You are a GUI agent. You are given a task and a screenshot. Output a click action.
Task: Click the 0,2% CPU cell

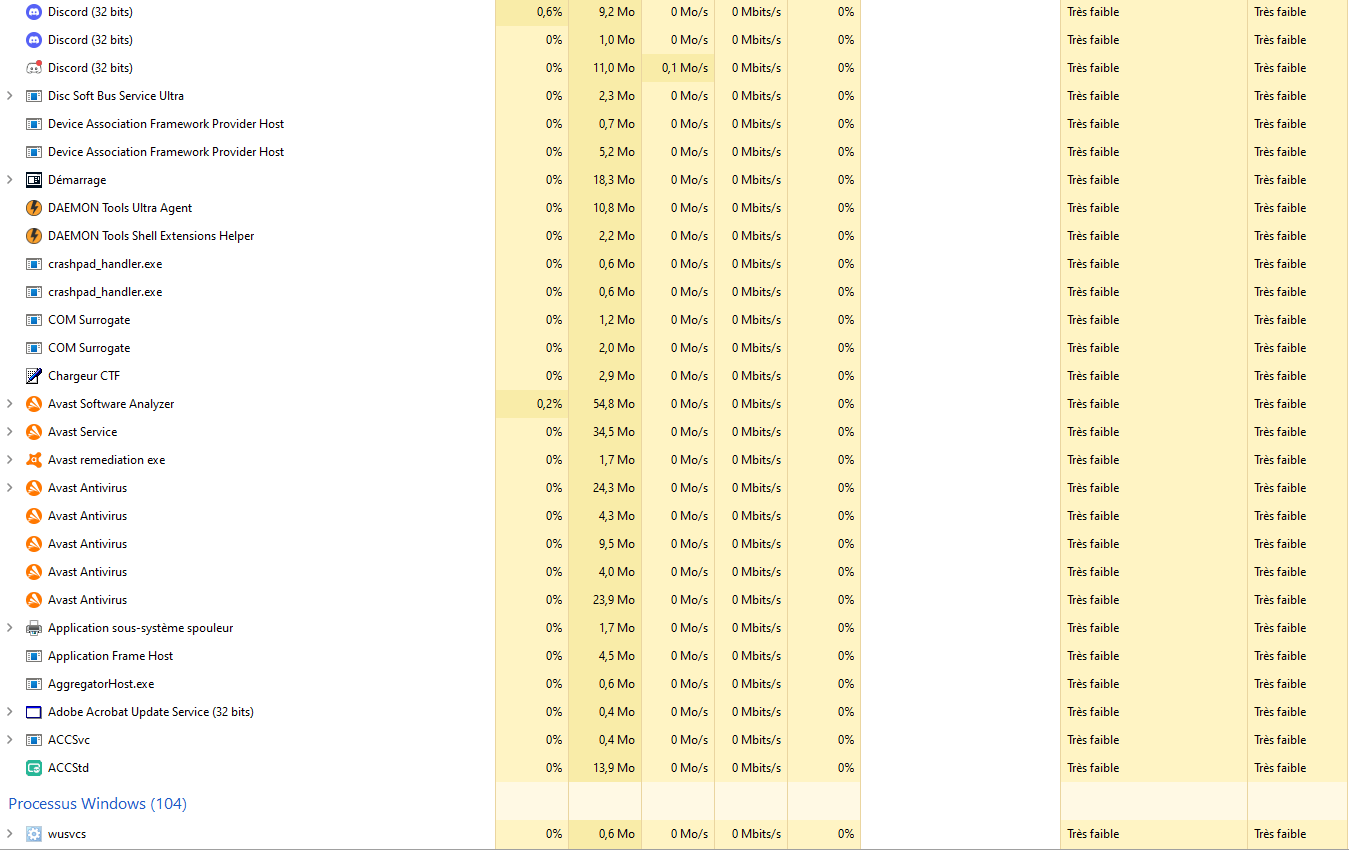click(x=532, y=404)
